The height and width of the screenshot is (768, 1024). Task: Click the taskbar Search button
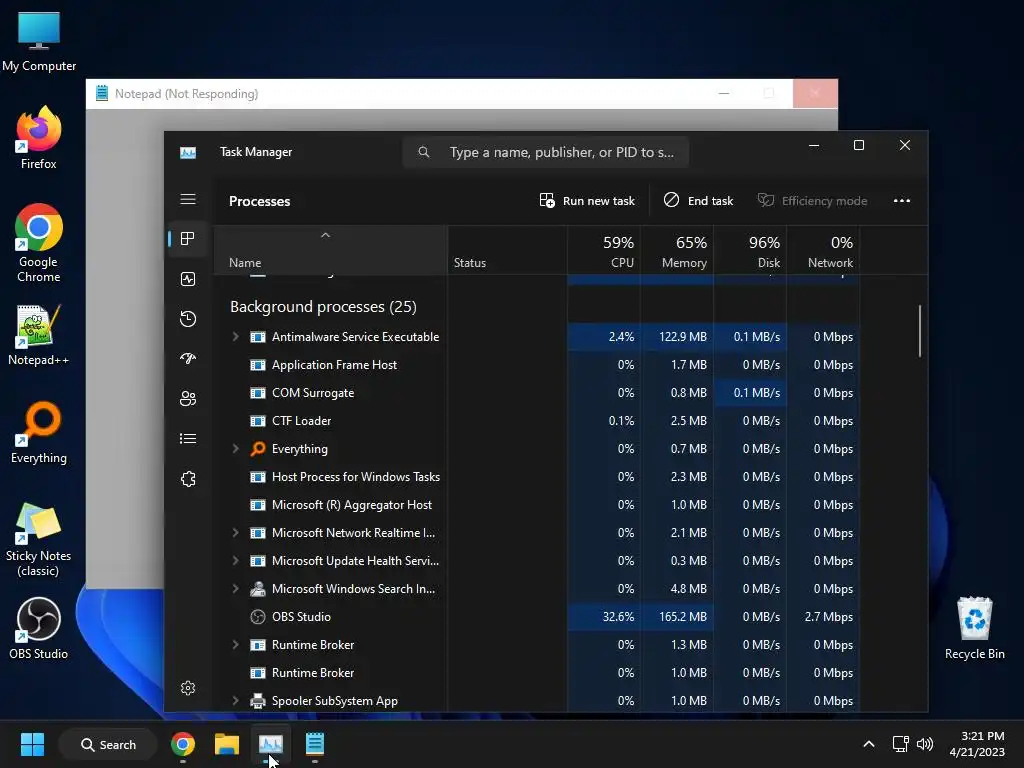(108, 744)
